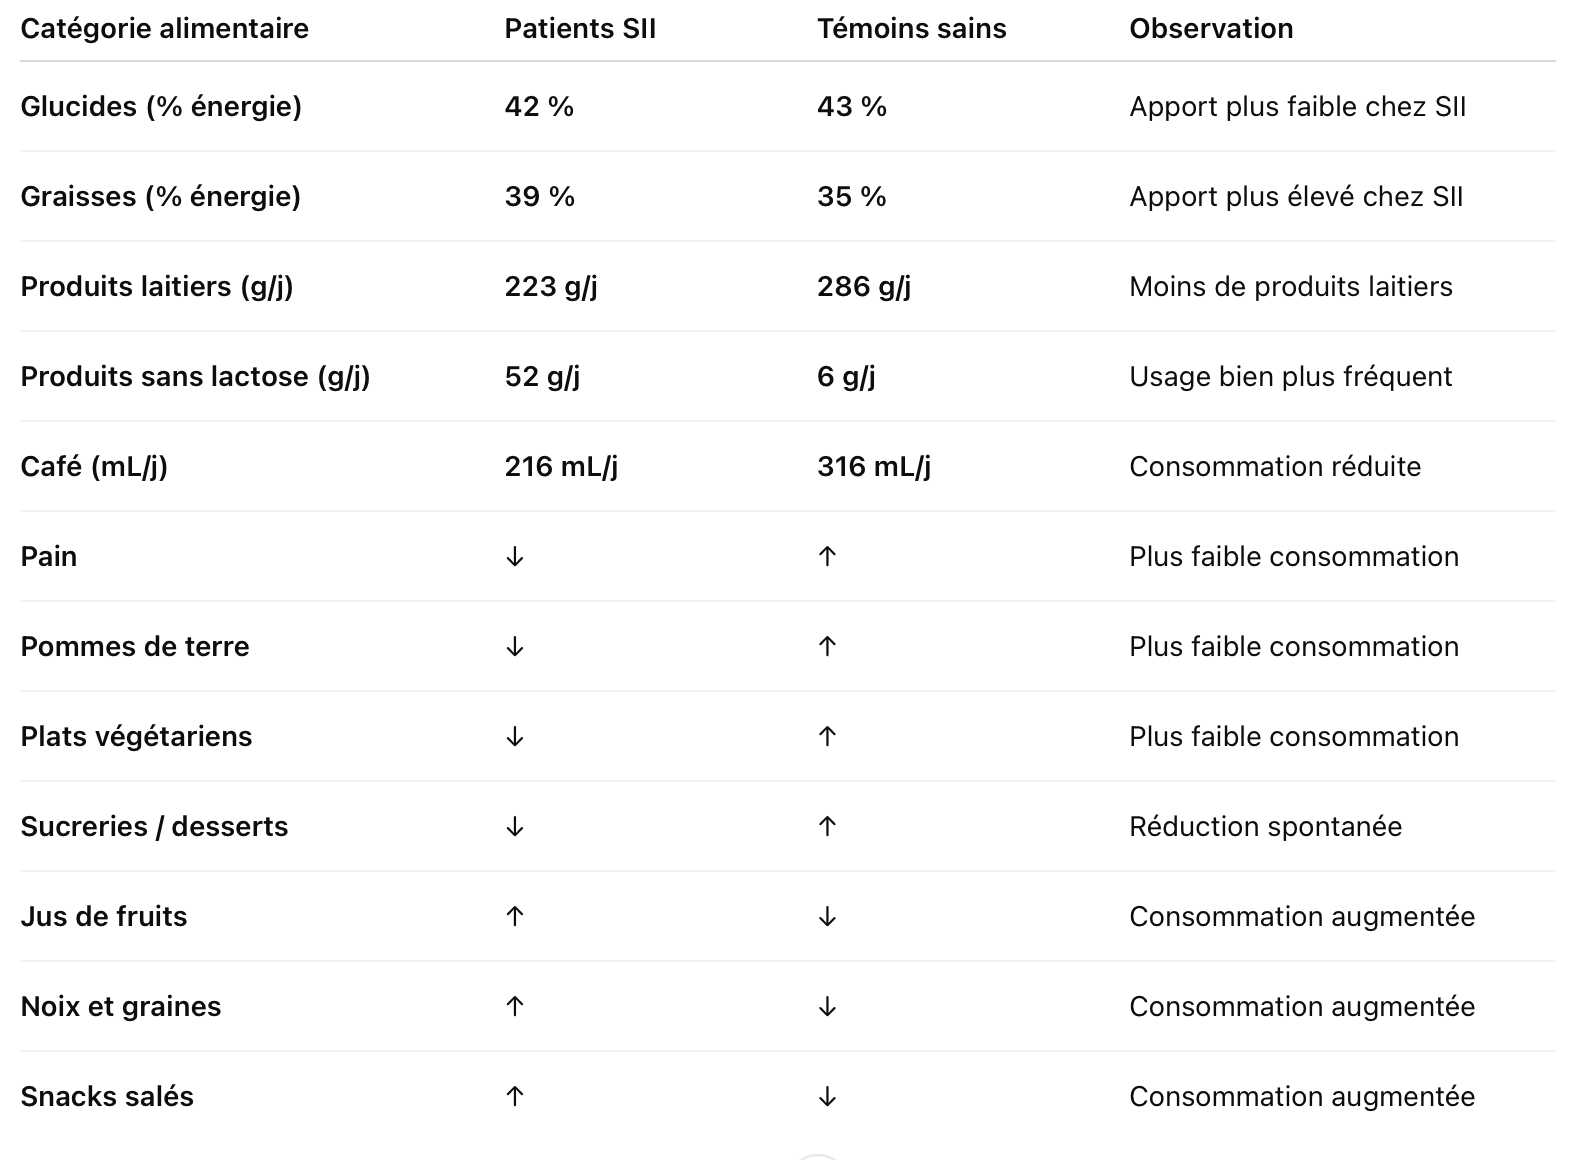Click the up arrow in Sucreries / desserts row
Screen dimensions: 1570x1160
click(827, 827)
